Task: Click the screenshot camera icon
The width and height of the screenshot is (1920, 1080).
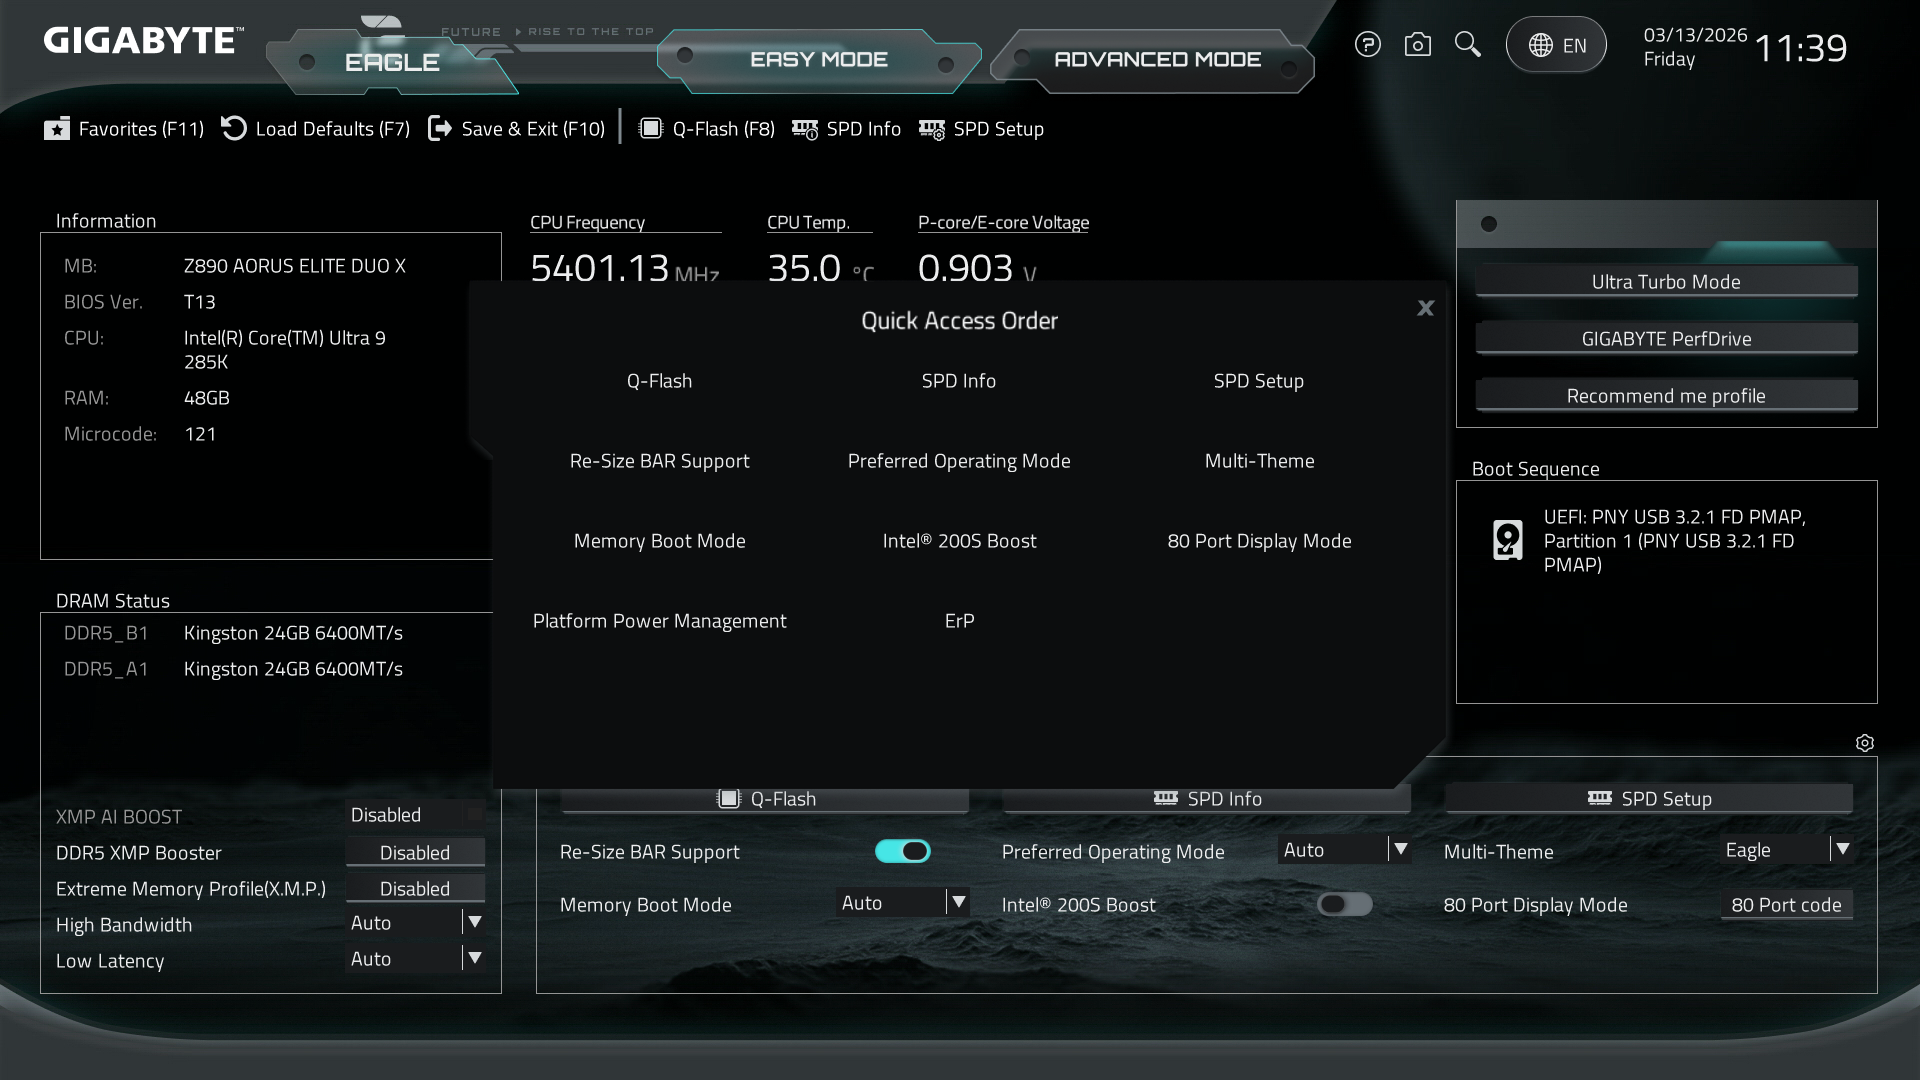Action: coord(1417,45)
